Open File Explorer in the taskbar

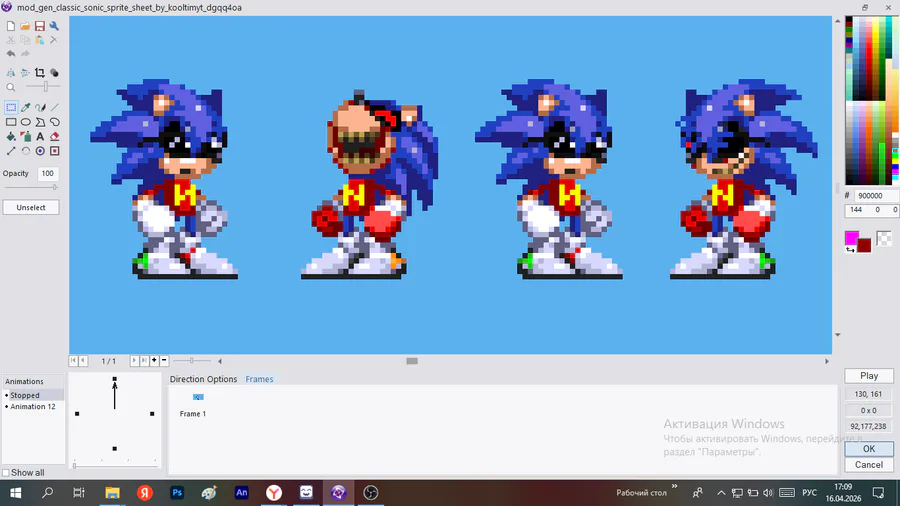(112, 493)
